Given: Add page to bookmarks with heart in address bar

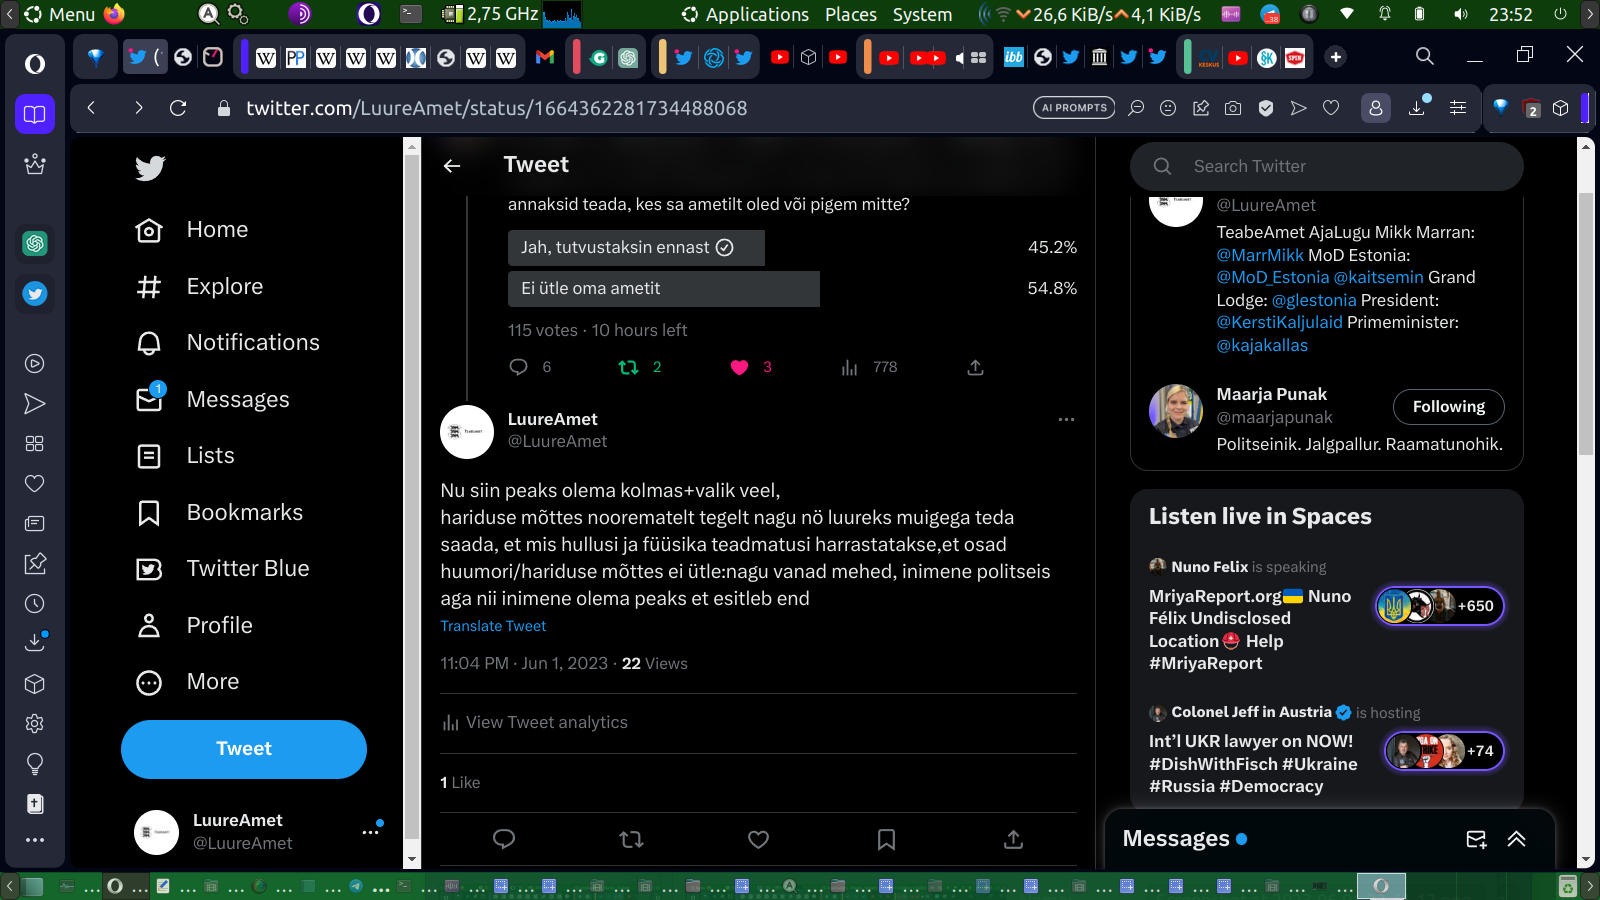Looking at the screenshot, I should click(1331, 108).
